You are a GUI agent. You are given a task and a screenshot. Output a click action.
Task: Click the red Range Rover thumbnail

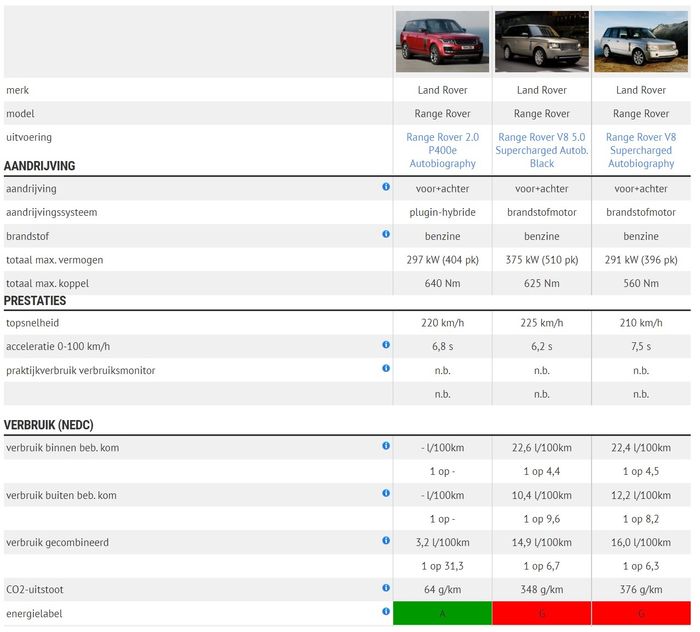point(442,42)
